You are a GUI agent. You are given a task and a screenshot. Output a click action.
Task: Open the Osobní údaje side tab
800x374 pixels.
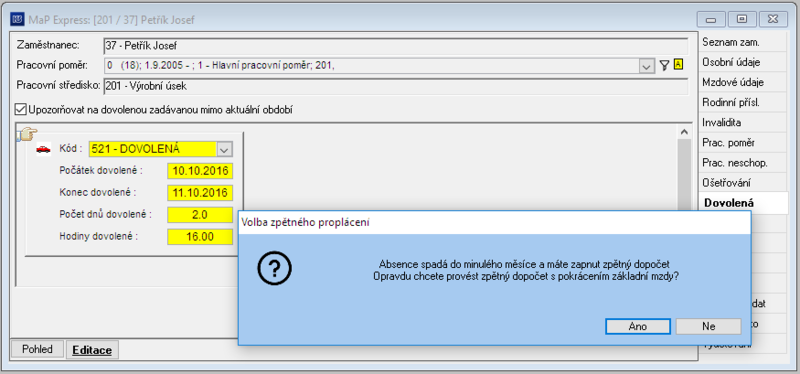click(x=743, y=63)
